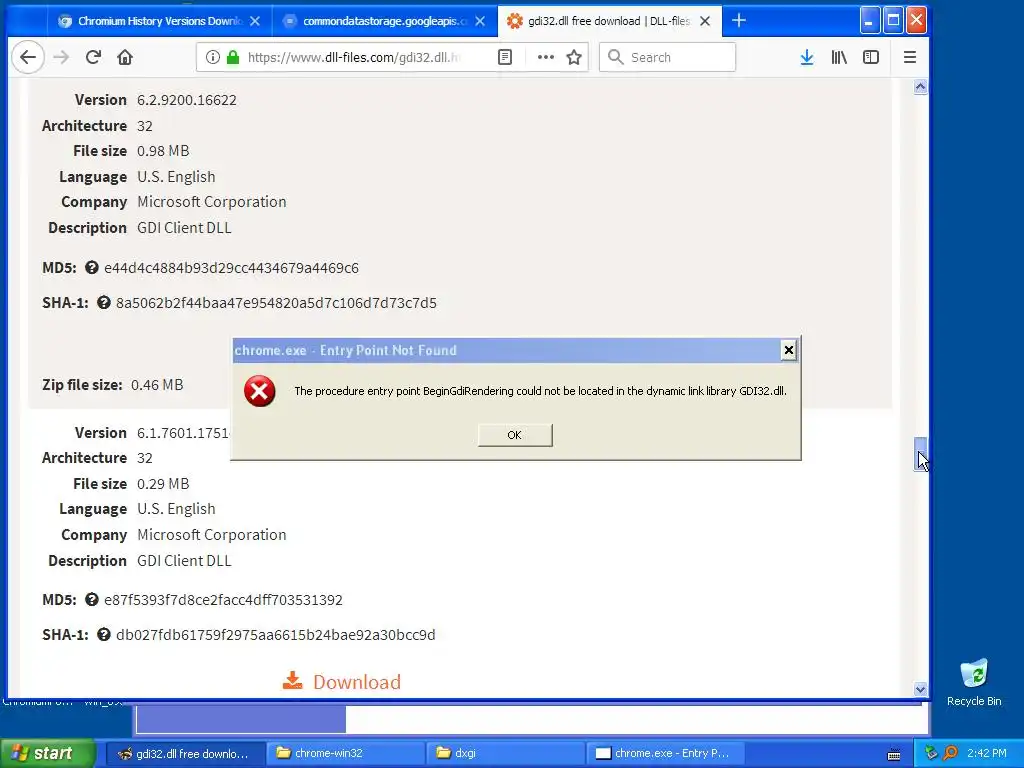This screenshot has height=768, width=1024.
Task: Click the system tray clock 2:42 PM
Action: [987, 754]
